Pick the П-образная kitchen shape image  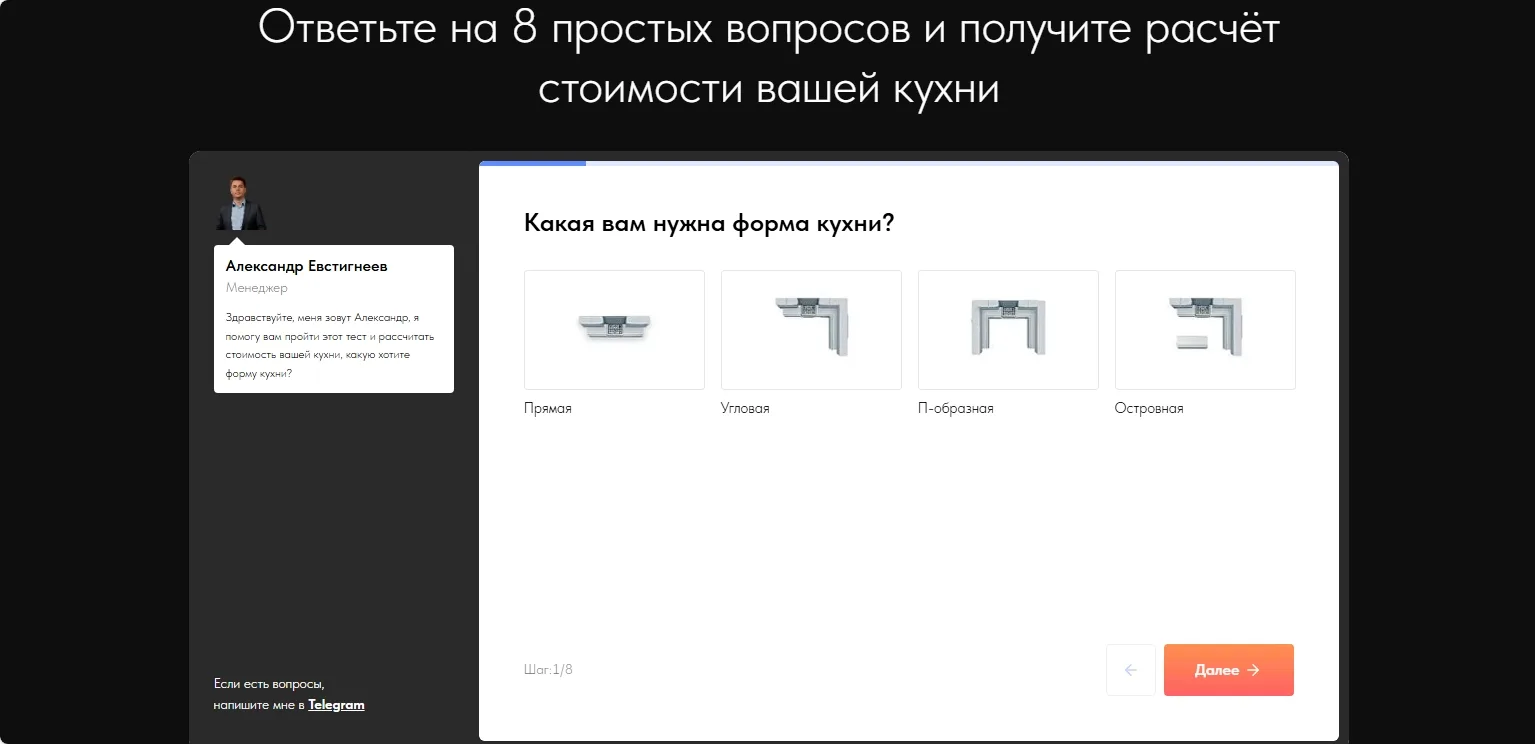point(1008,330)
